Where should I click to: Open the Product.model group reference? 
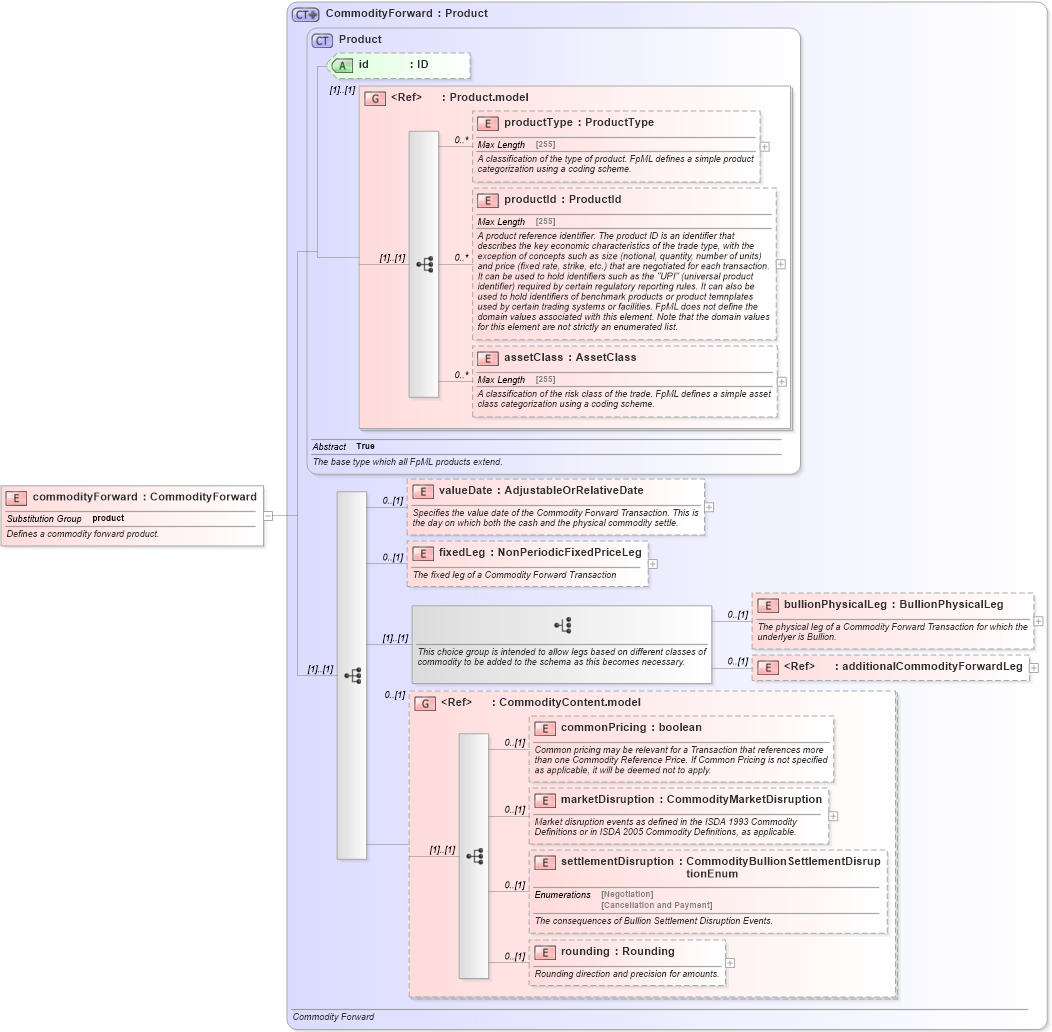pos(489,97)
